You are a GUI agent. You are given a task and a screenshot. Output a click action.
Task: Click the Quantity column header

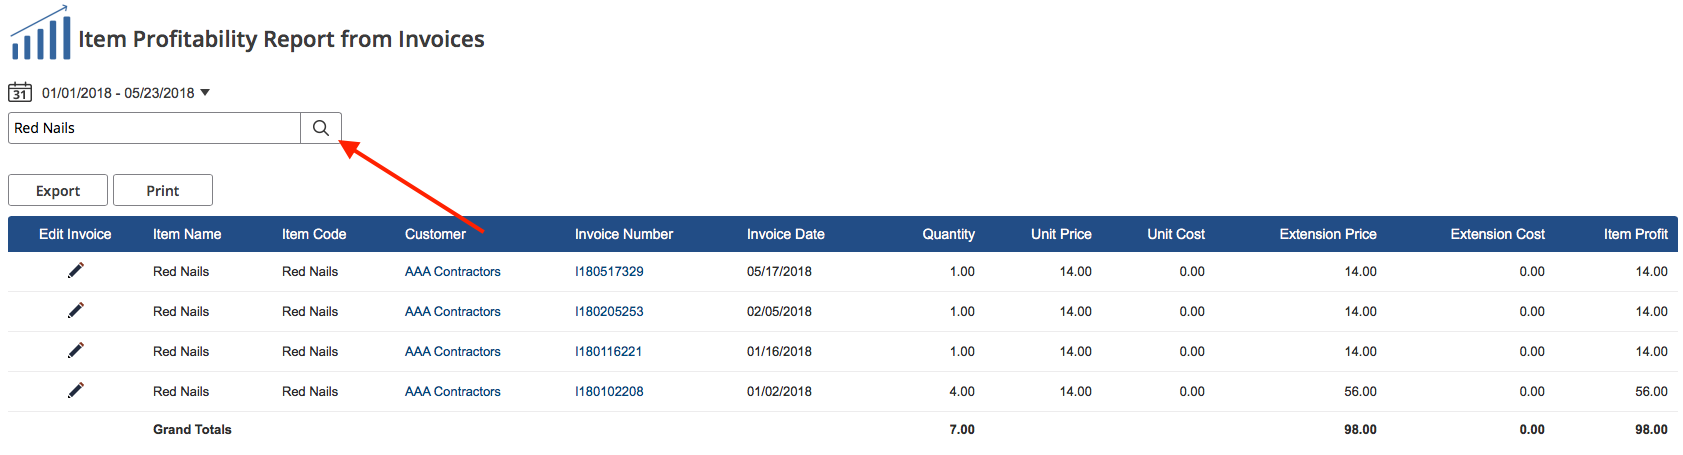tap(948, 234)
